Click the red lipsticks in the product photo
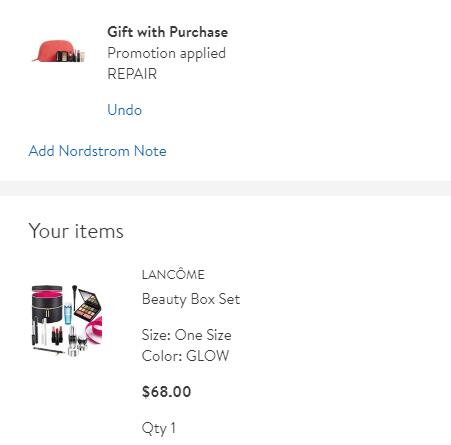Image resolution: width=451 pixels, height=445 pixels. 57,335
